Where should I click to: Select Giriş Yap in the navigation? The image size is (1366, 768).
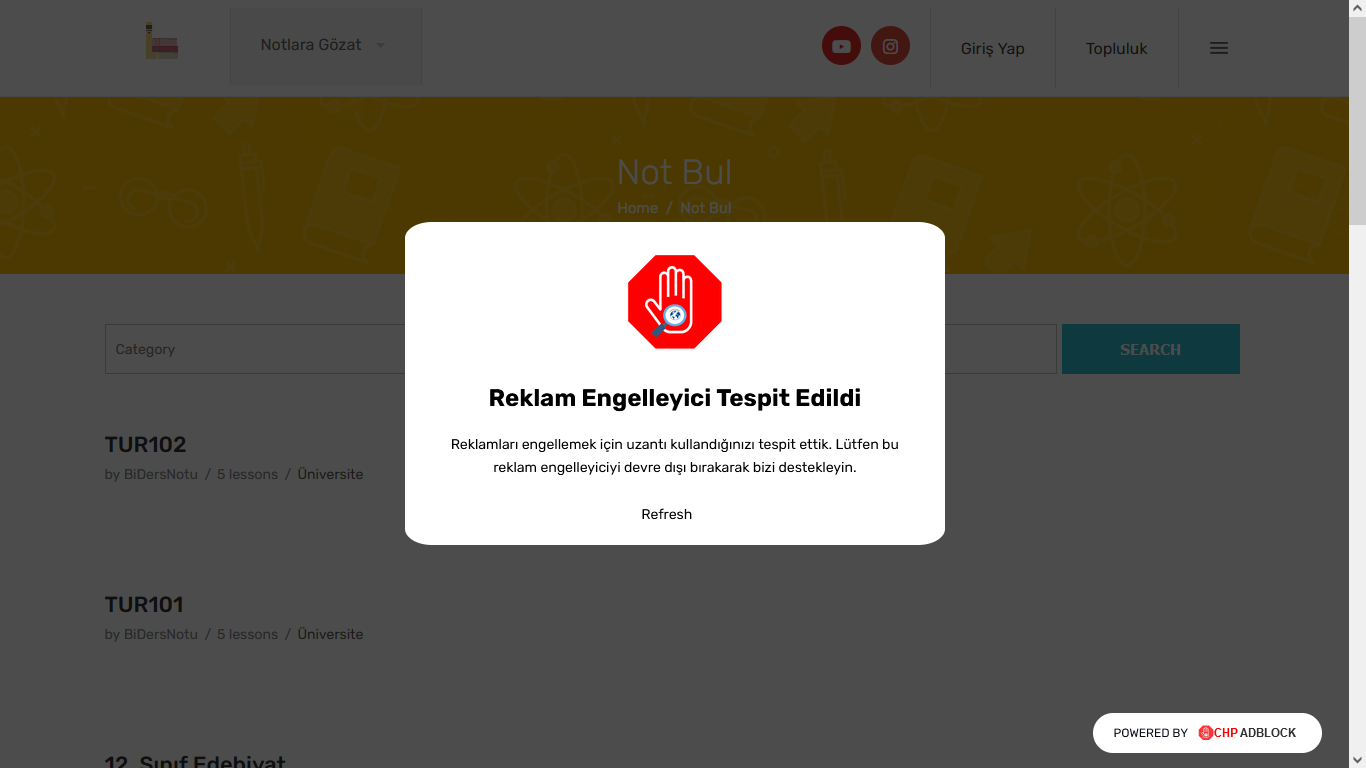(x=992, y=48)
